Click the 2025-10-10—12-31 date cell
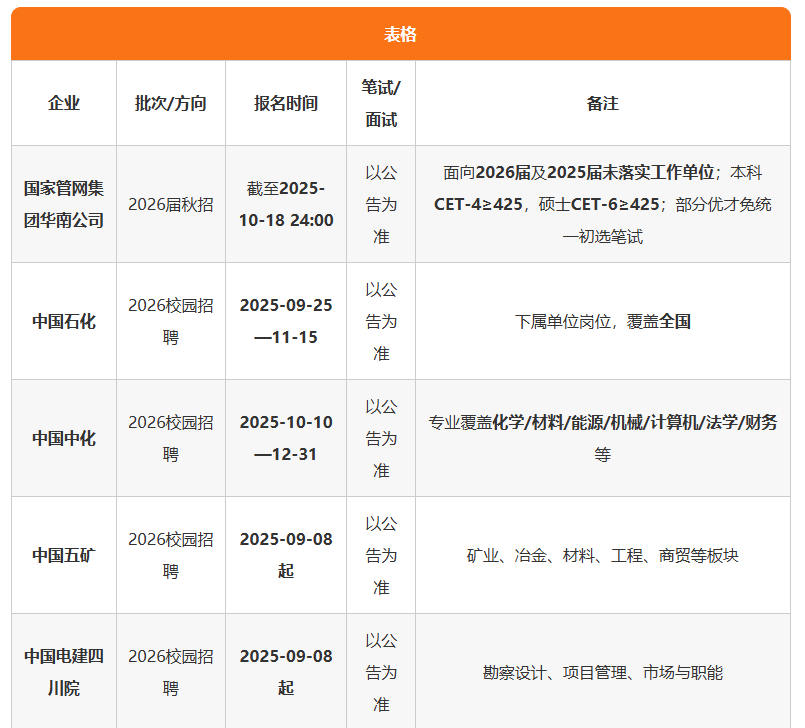 click(x=286, y=438)
